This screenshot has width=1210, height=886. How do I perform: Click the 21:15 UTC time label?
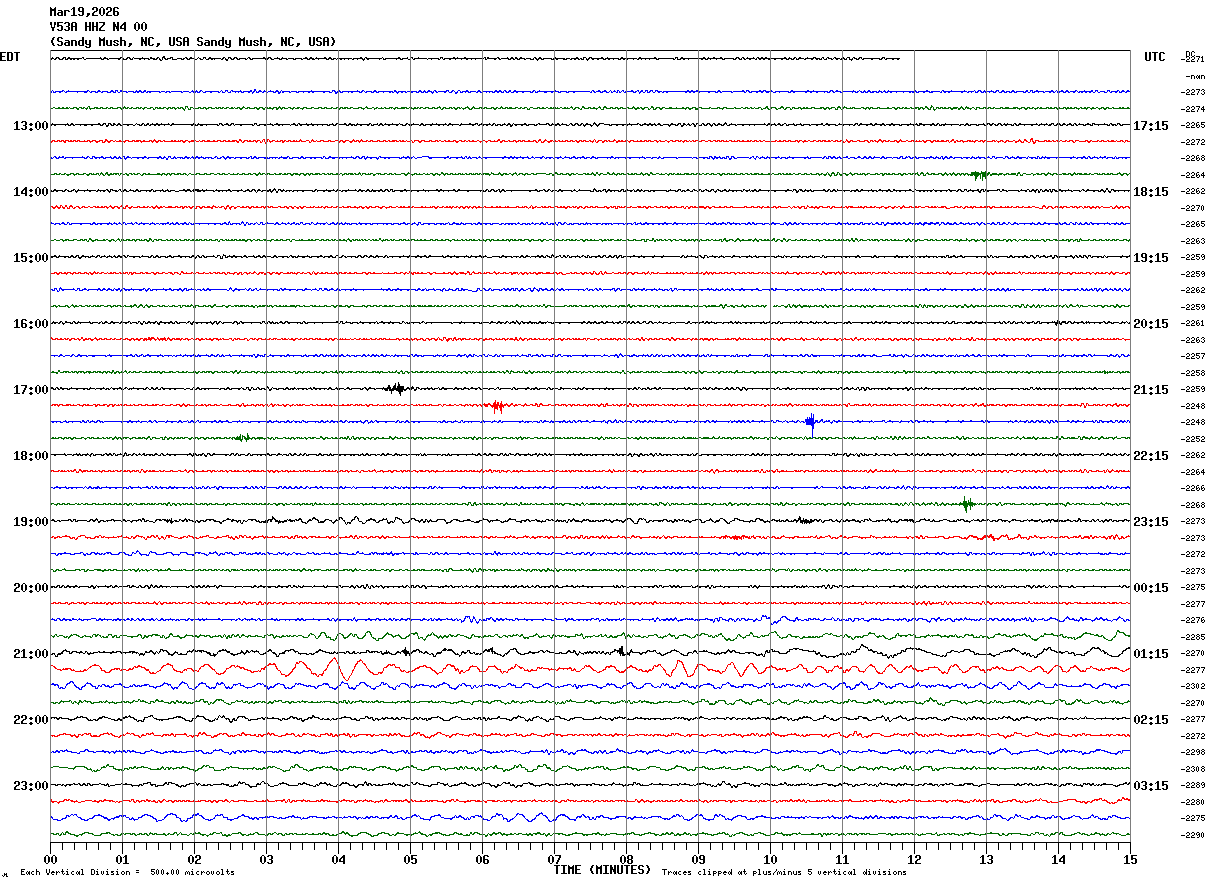click(1151, 390)
